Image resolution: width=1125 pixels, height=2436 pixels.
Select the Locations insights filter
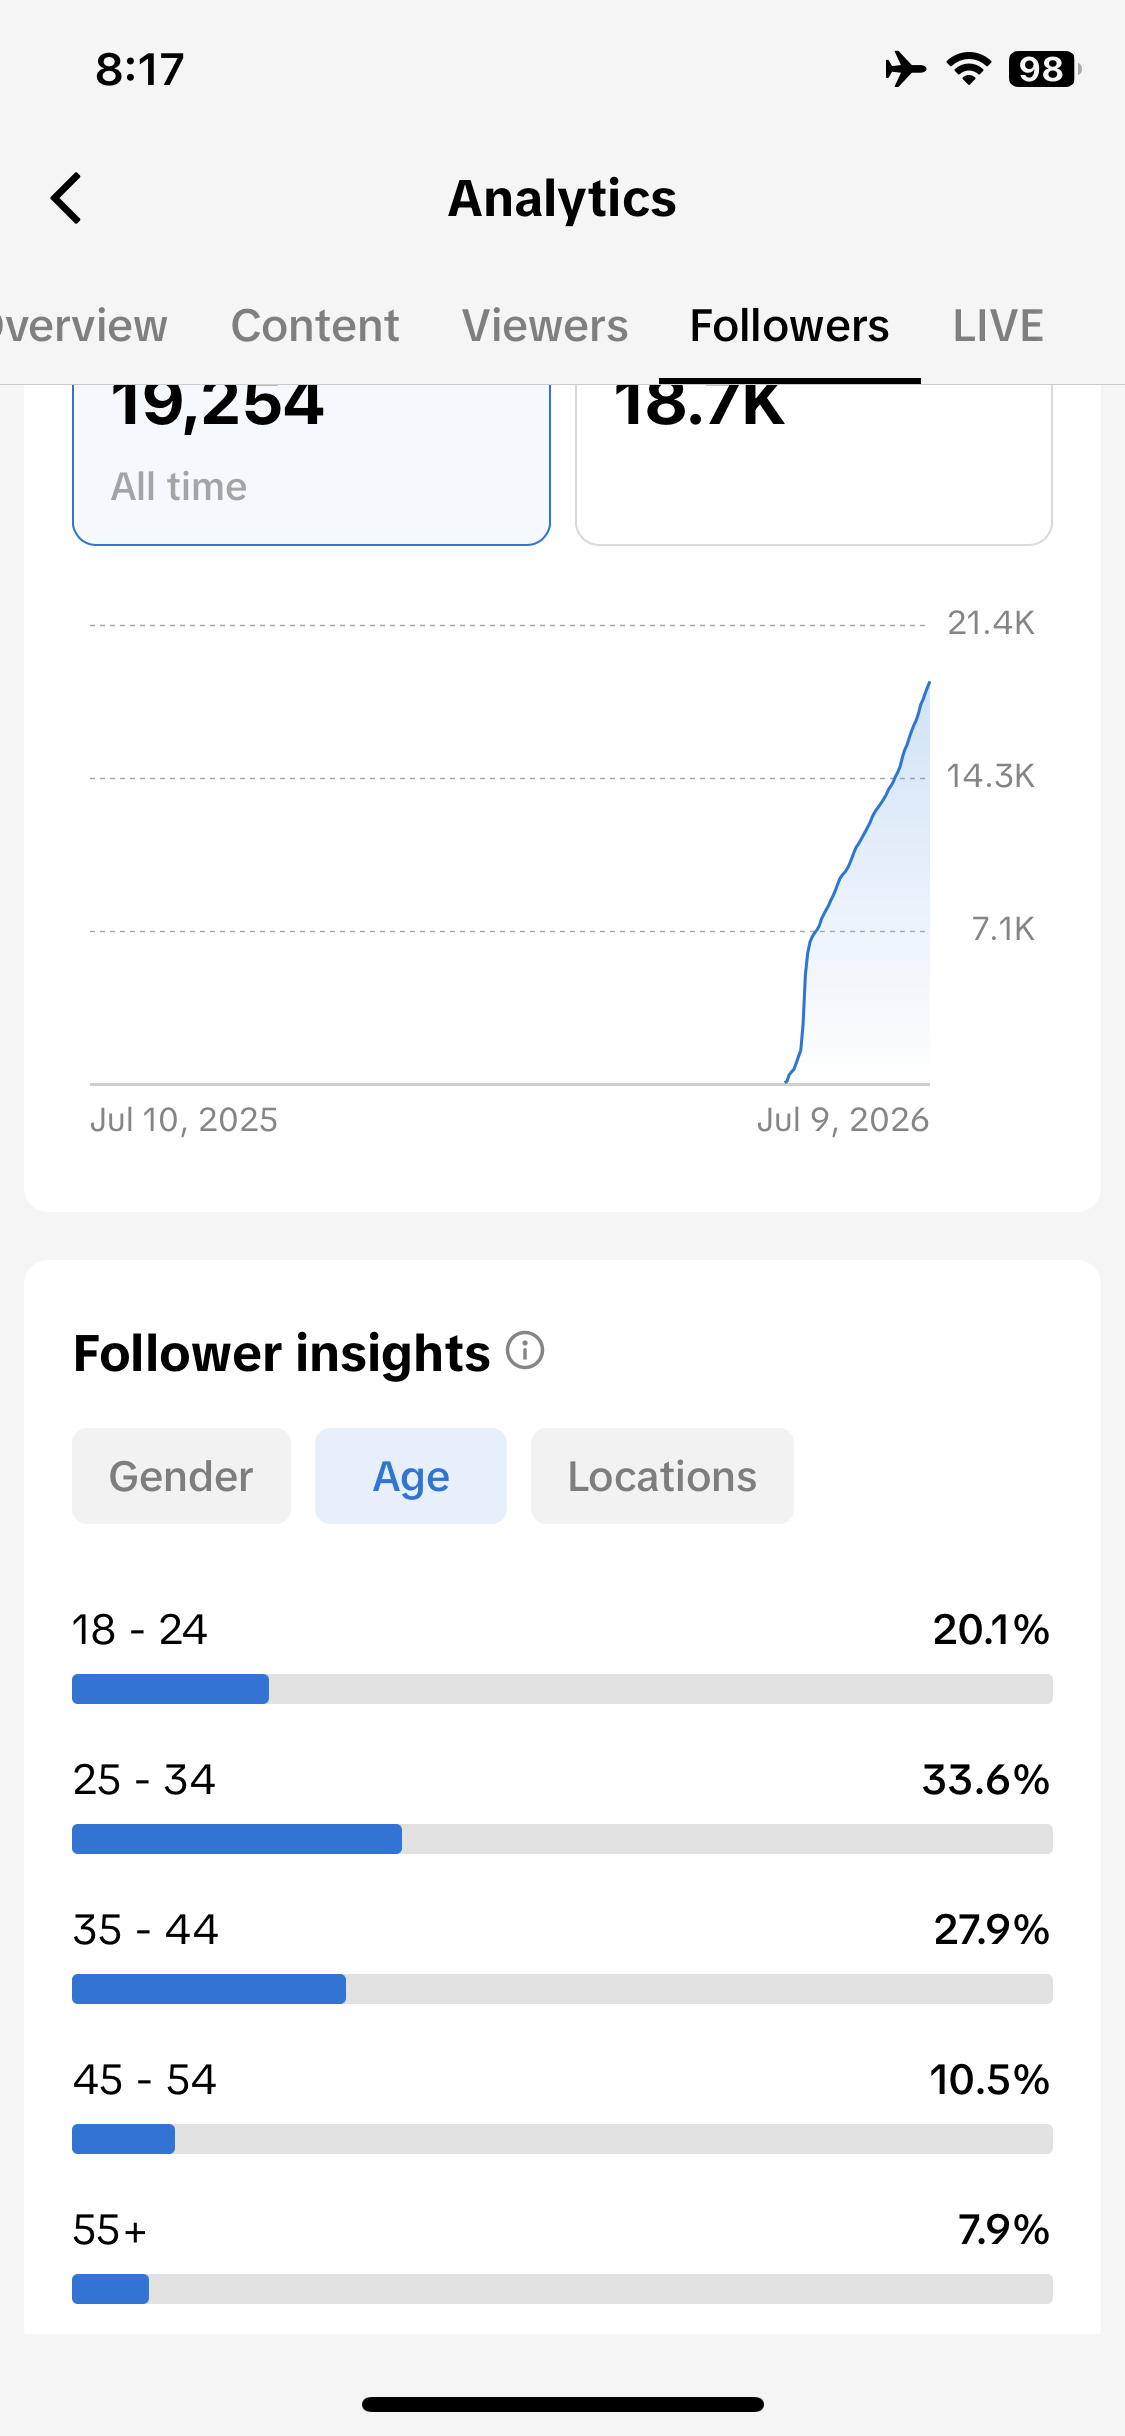tap(662, 1476)
